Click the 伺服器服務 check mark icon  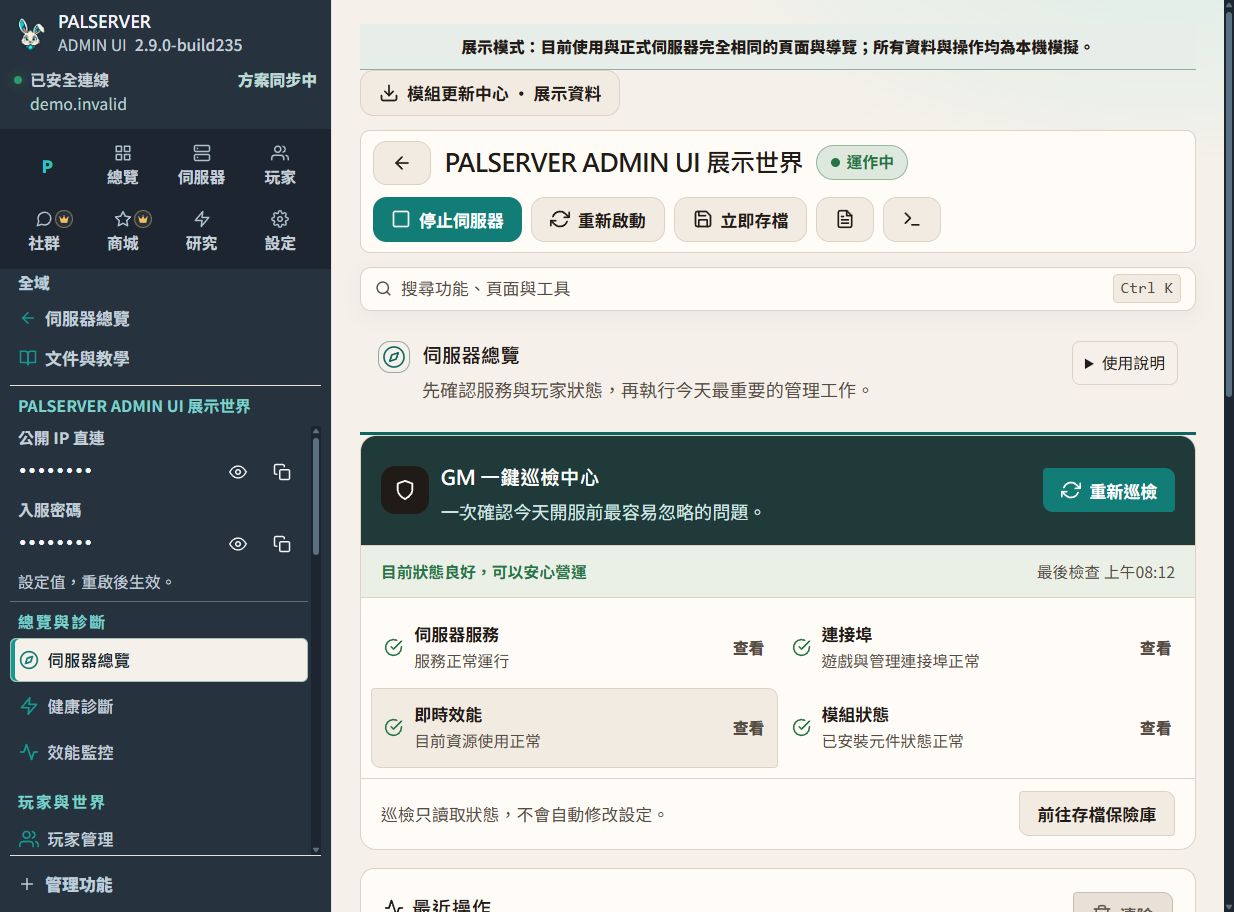[x=394, y=648]
